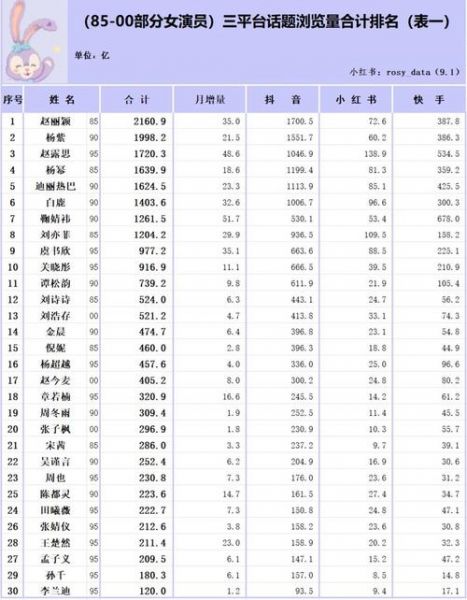467x600 pixels.
Task: Click the total value 1998.2
Action: pyautogui.click(x=150, y=137)
